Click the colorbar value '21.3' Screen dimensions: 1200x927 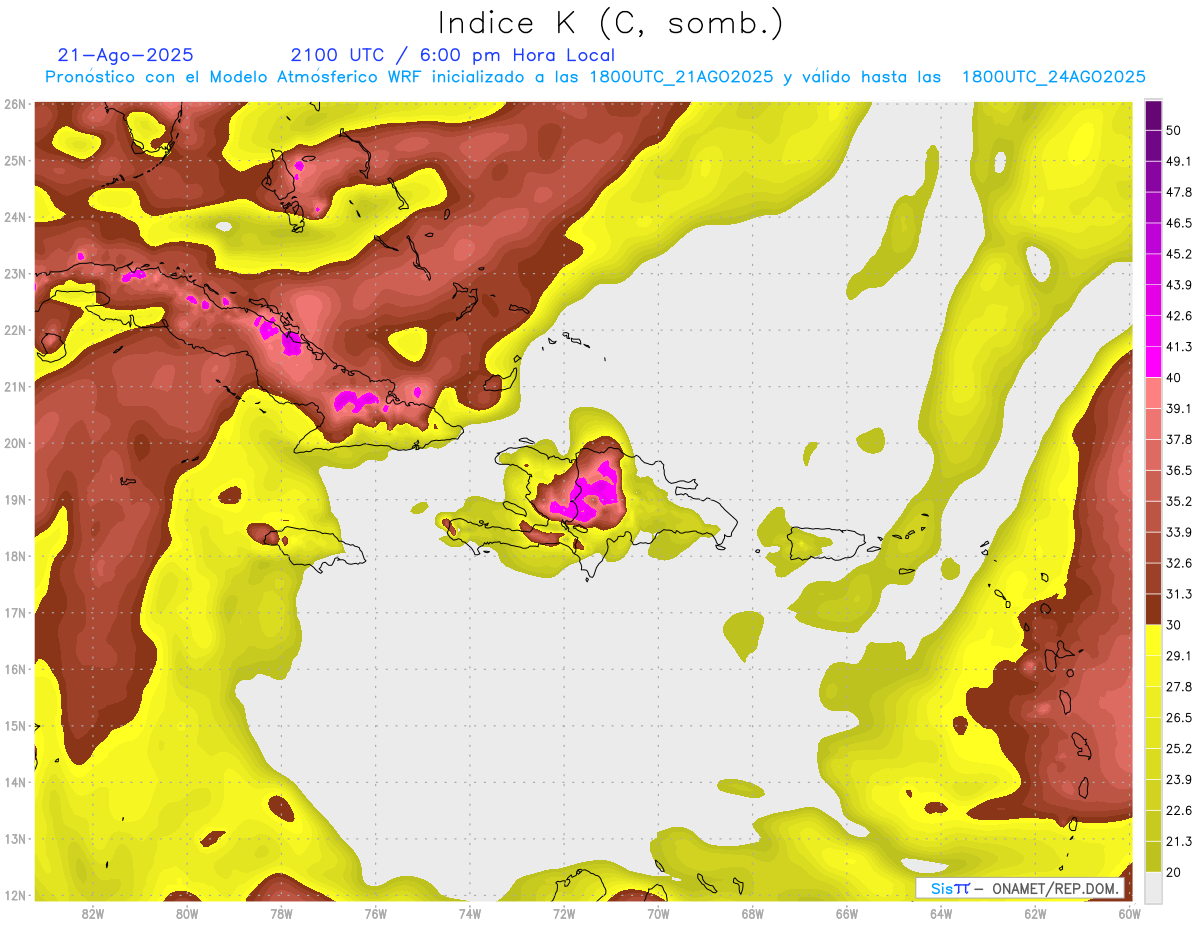(x=1179, y=841)
